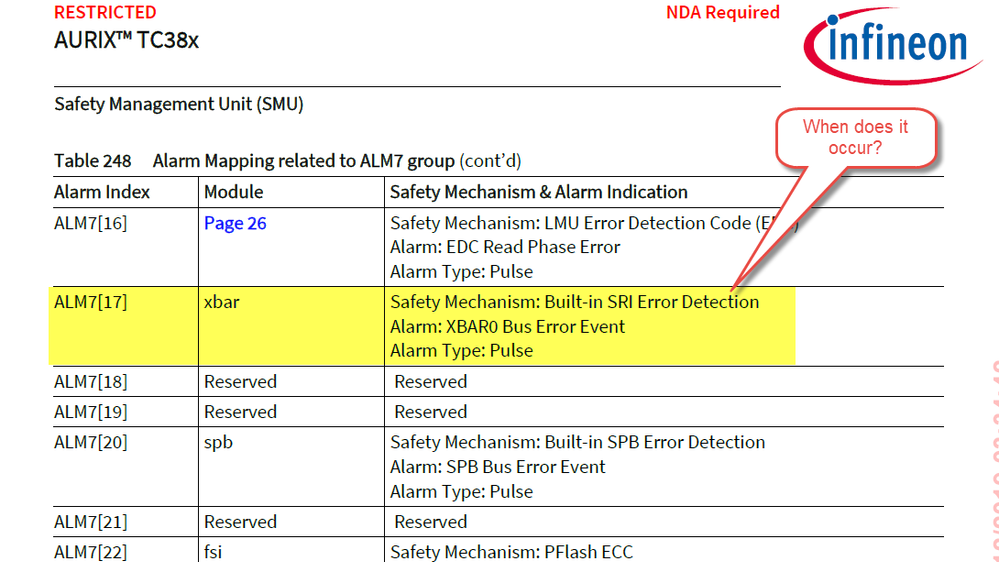
Task: Click 'Safety Mechanism: LMU Error Detection Code' line
Action: click(594, 224)
